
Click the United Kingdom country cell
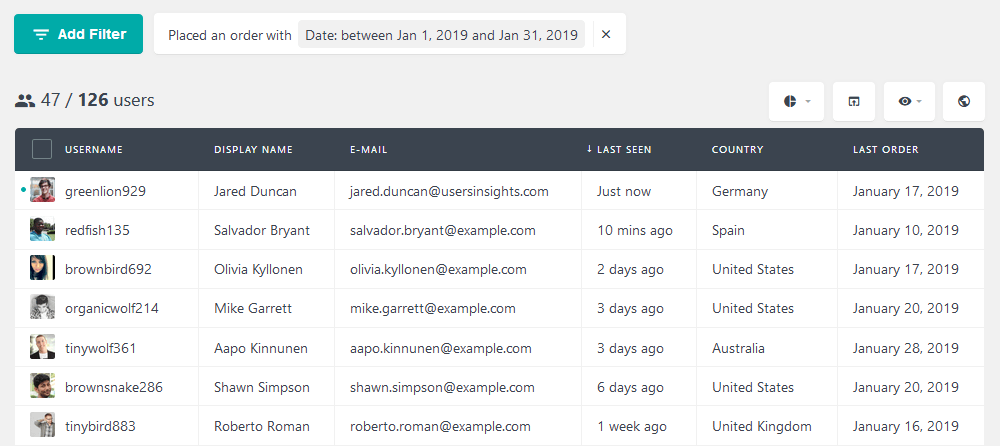pos(761,426)
